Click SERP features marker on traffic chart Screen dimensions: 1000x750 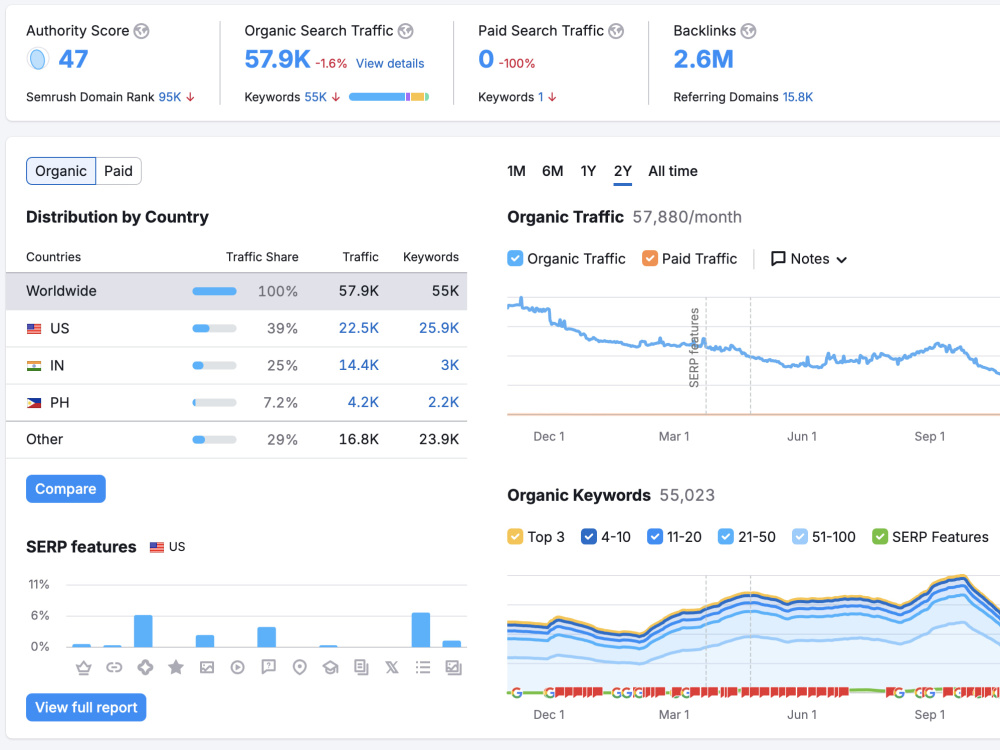click(695, 348)
